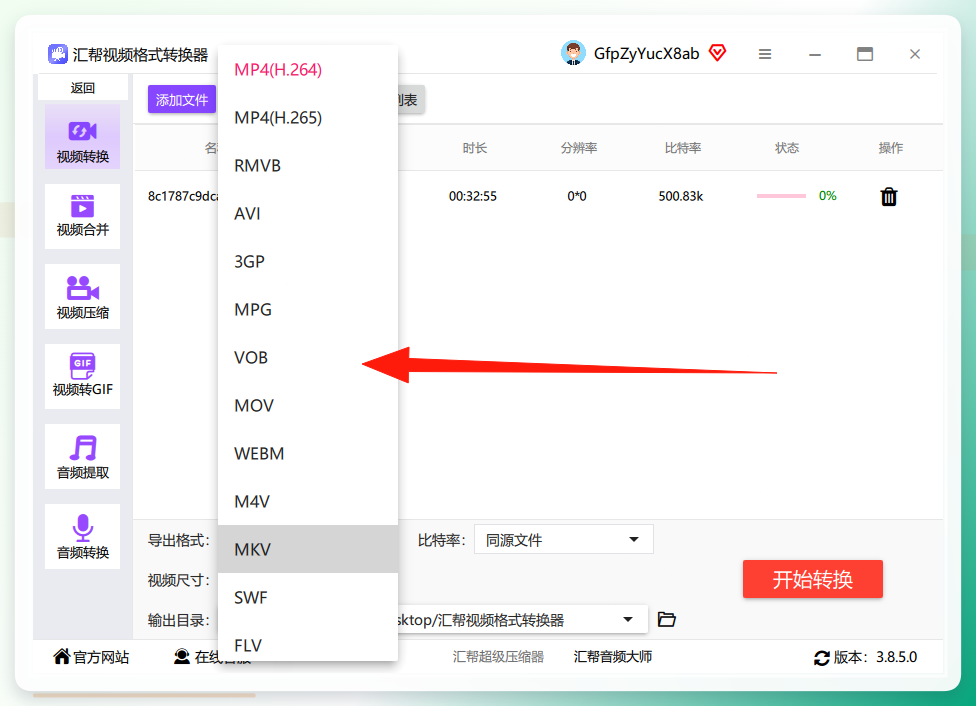Select WEBM output format
This screenshot has width=976, height=706.
308,453
